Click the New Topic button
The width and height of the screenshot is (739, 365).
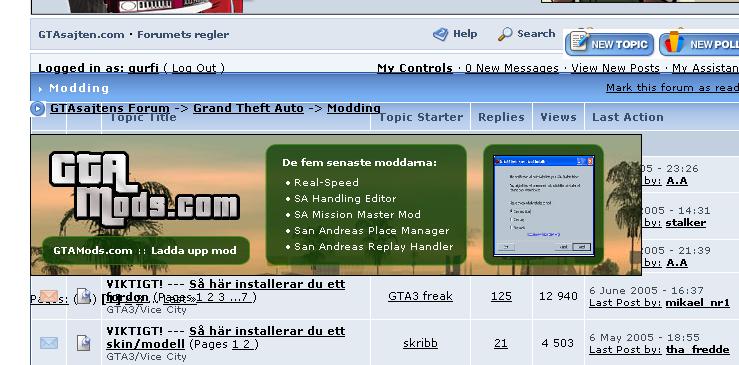pos(609,44)
